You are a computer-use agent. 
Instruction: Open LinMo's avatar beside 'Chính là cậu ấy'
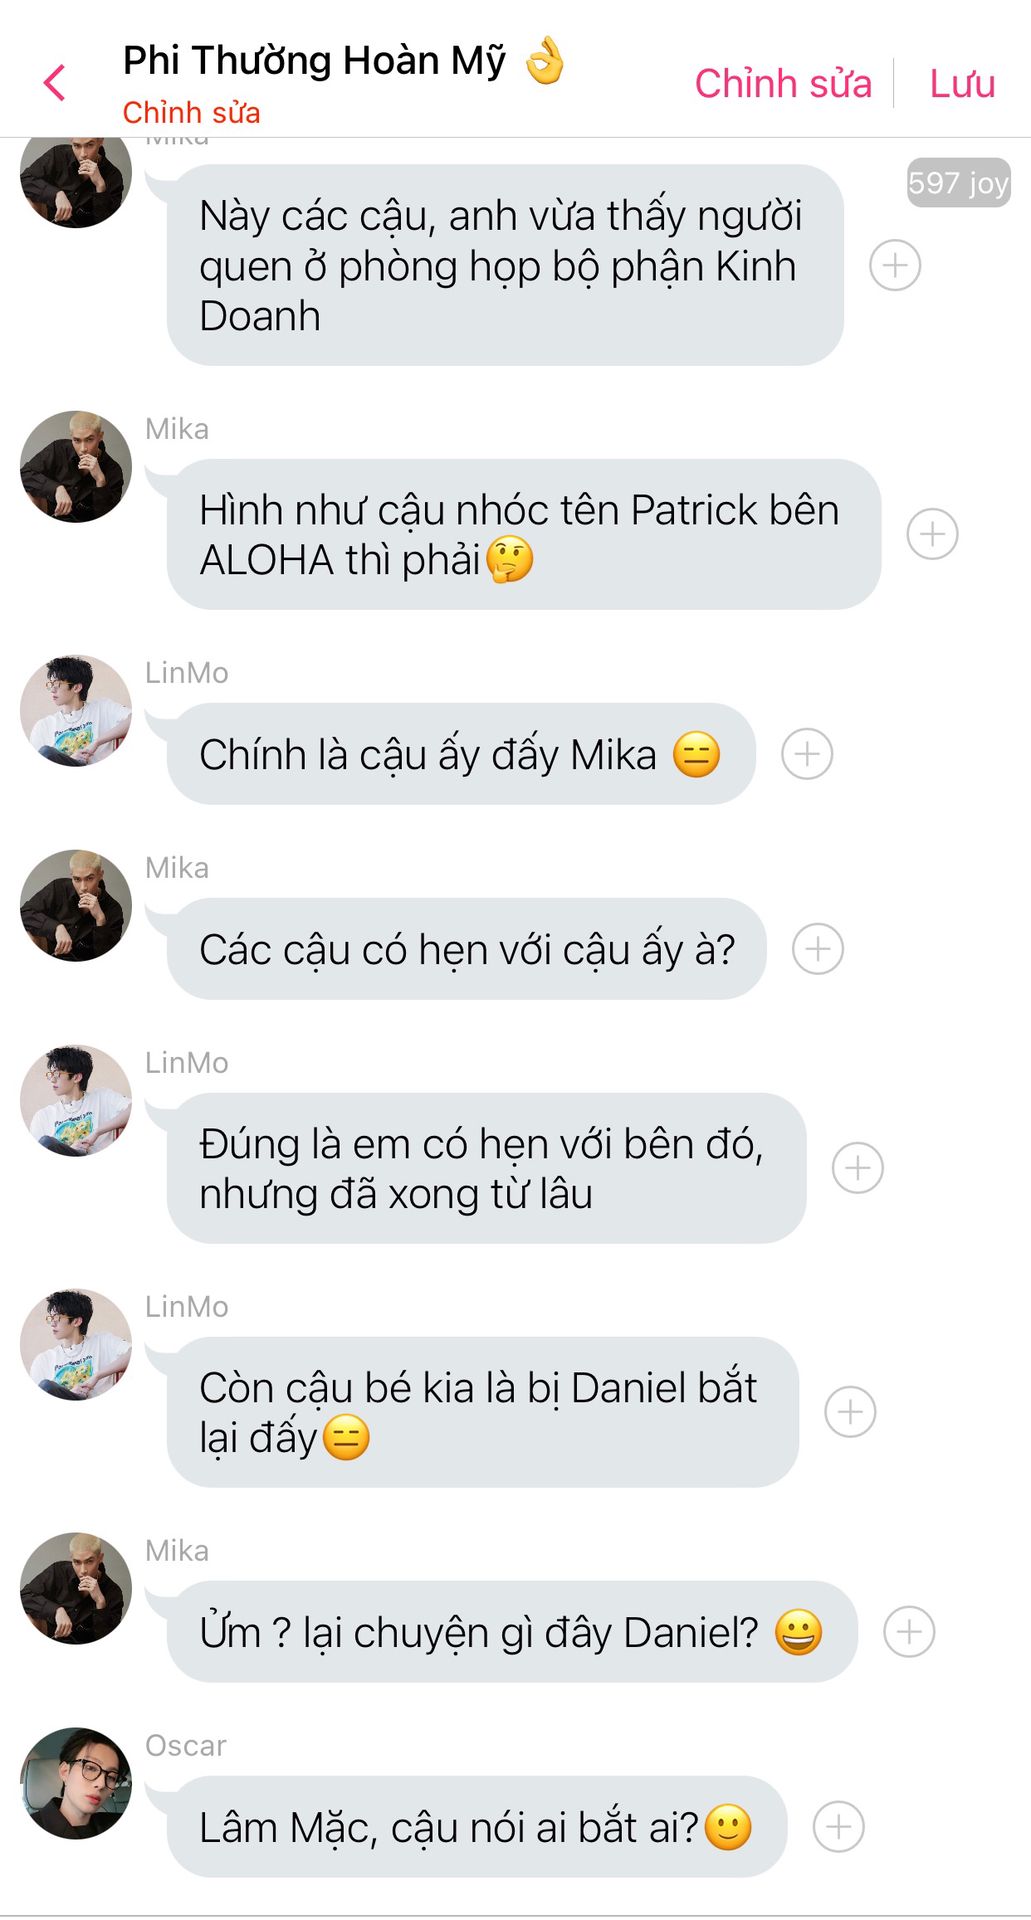76,711
